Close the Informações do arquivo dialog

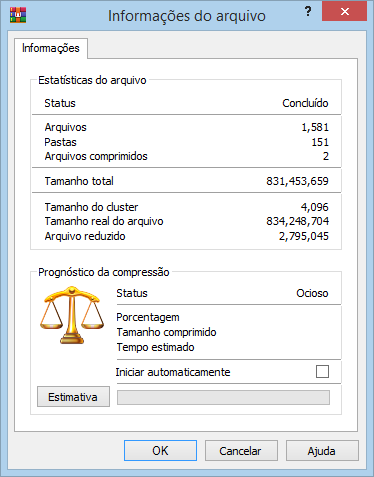[344, 11]
